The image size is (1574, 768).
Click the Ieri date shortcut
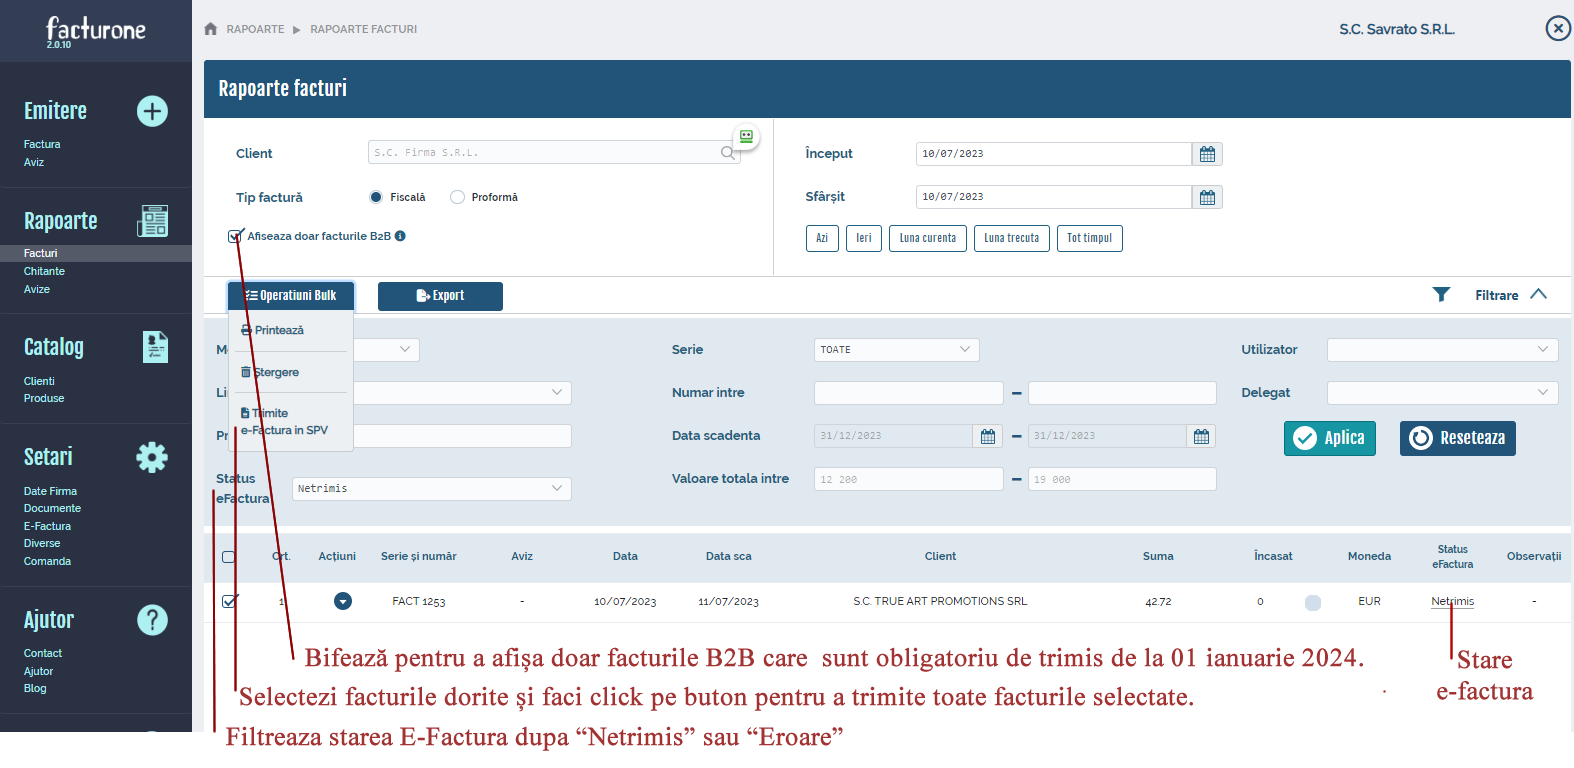864,238
